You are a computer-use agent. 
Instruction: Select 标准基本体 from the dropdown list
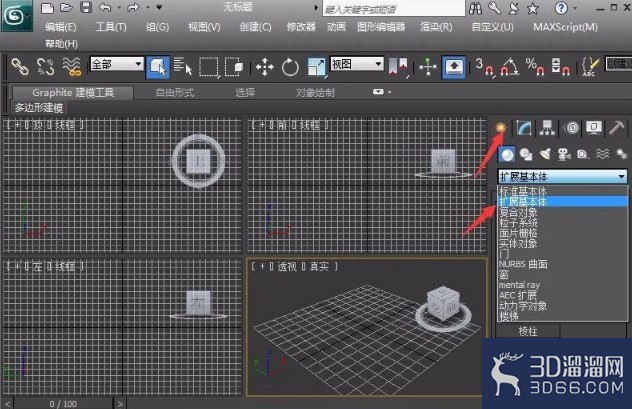(562, 191)
